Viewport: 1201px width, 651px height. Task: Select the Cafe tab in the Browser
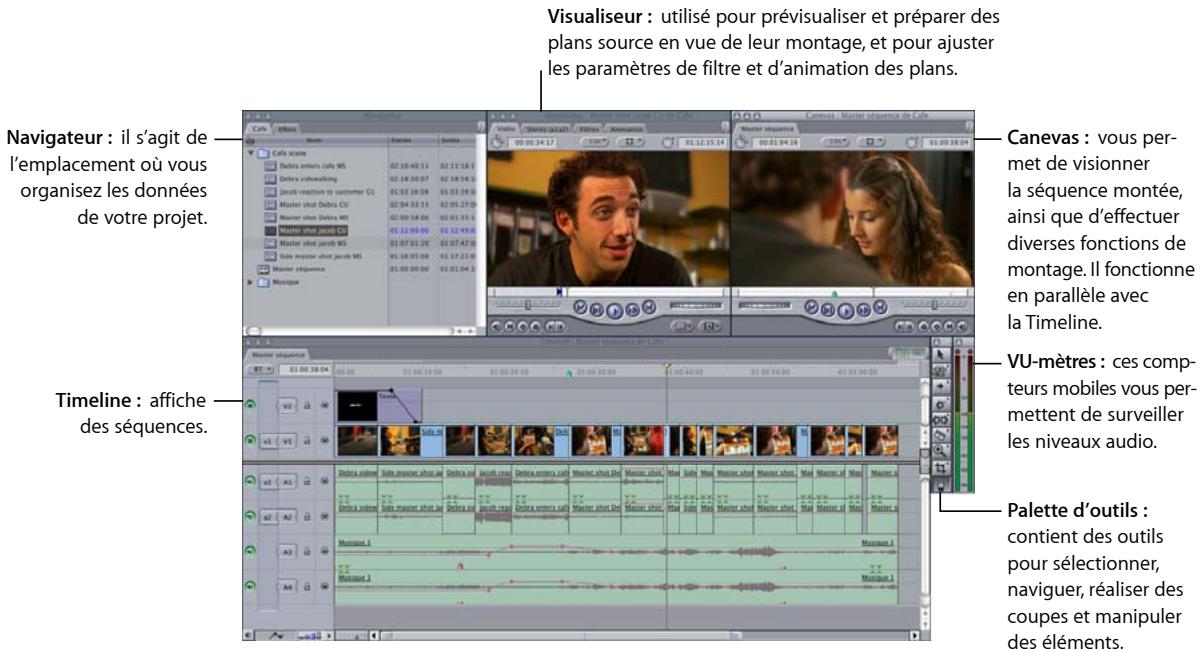coord(259,128)
